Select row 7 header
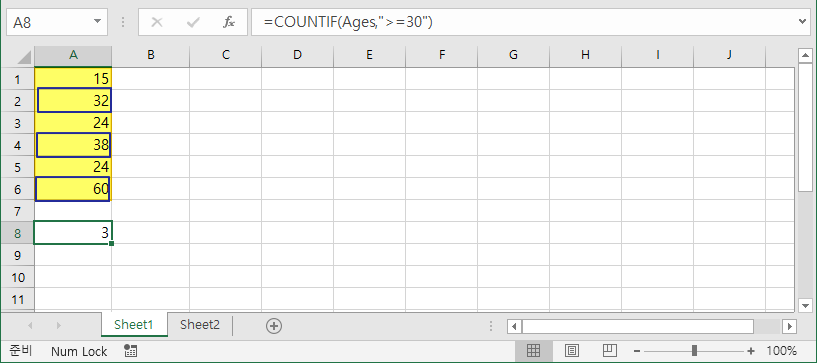This screenshot has width=817, height=363. 17,211
